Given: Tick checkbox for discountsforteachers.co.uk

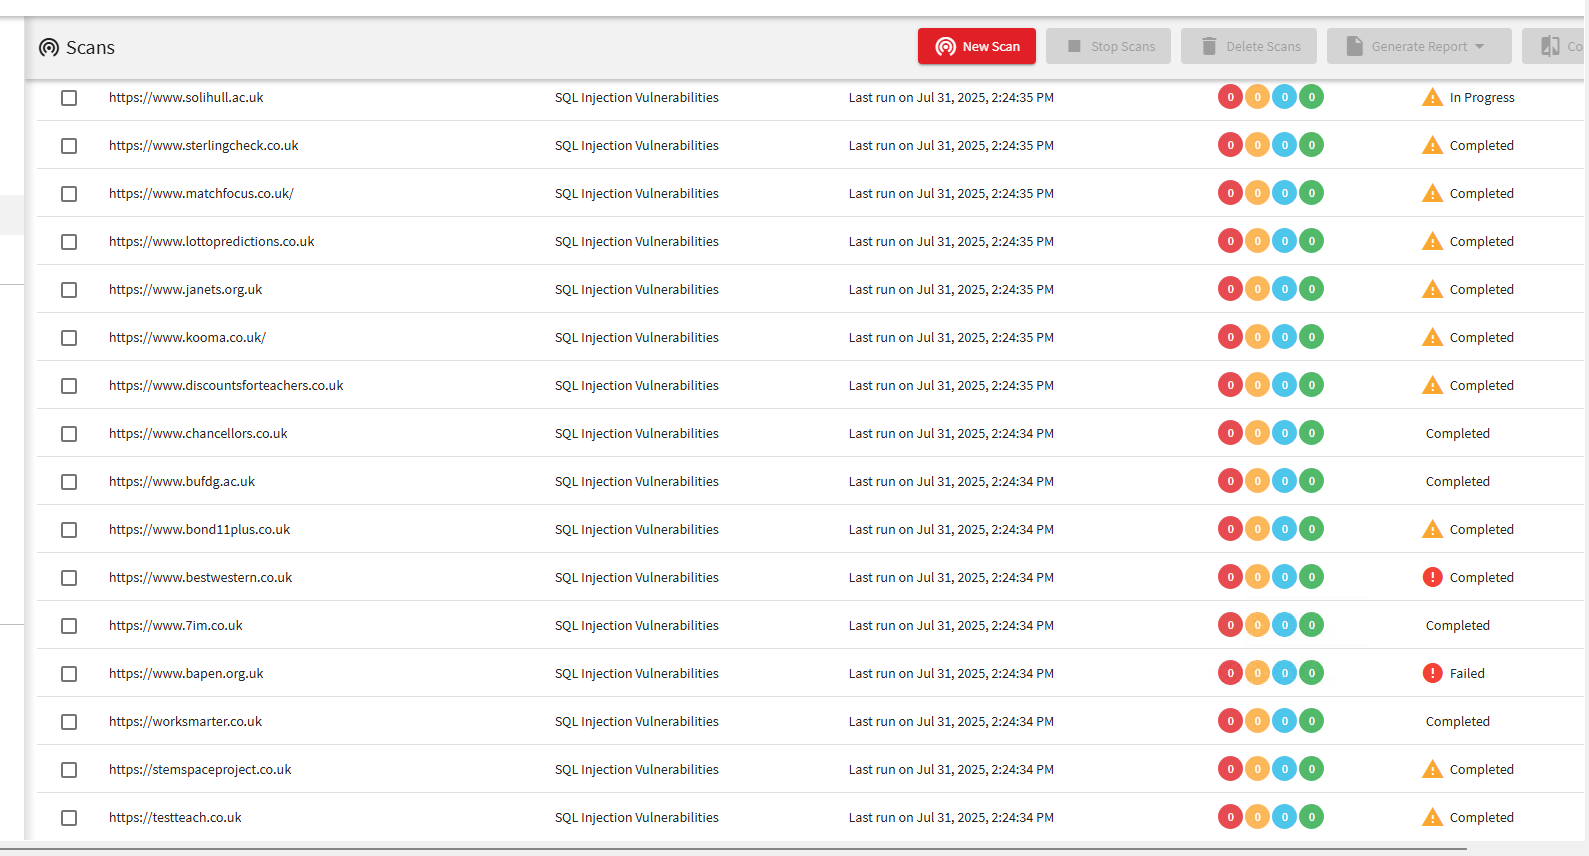Looking at the screenshot, I should click(x=69, y=386).
